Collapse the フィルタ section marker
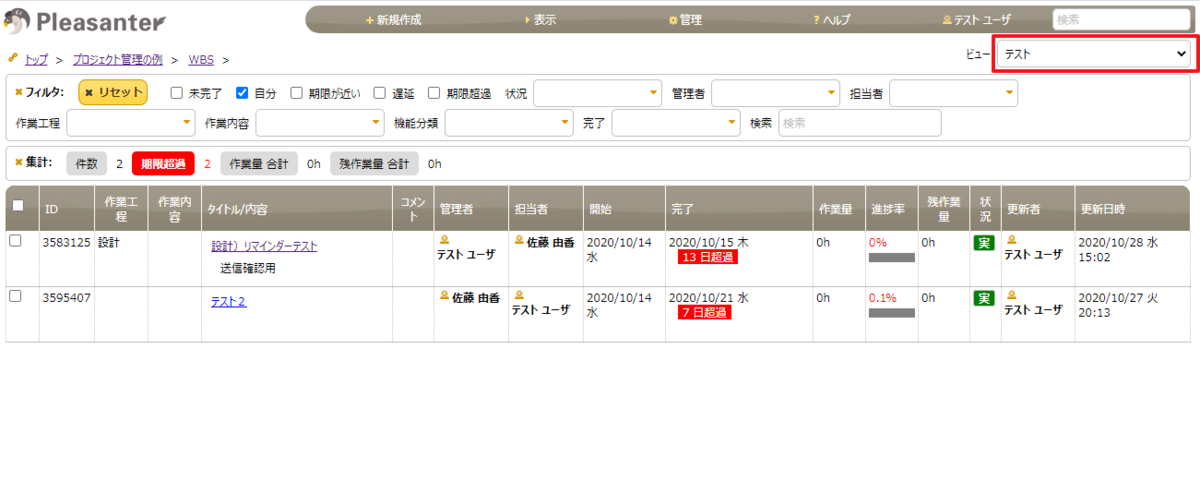 point(19,92)
